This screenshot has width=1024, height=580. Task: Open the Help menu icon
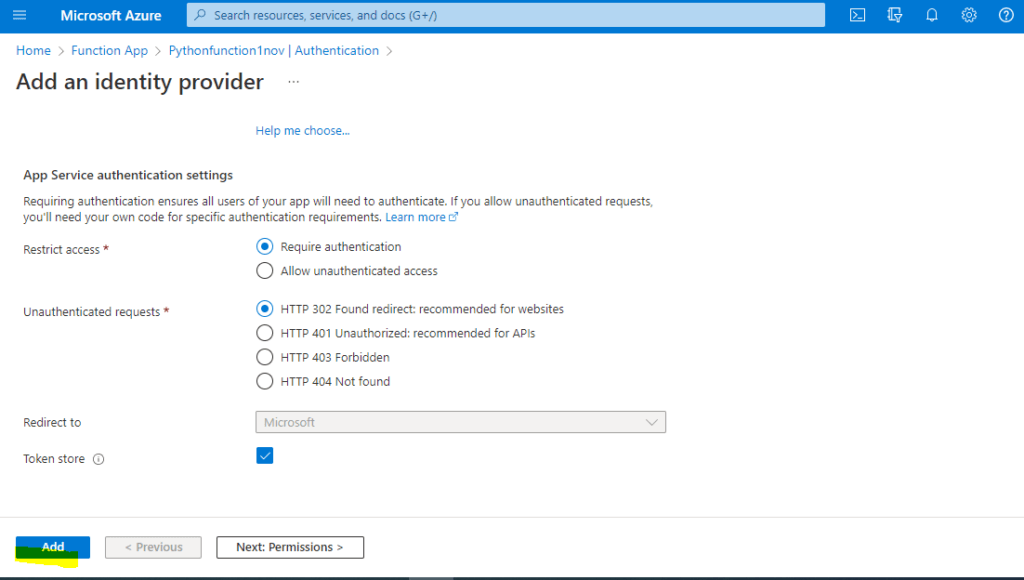[x=1004, y=15]
